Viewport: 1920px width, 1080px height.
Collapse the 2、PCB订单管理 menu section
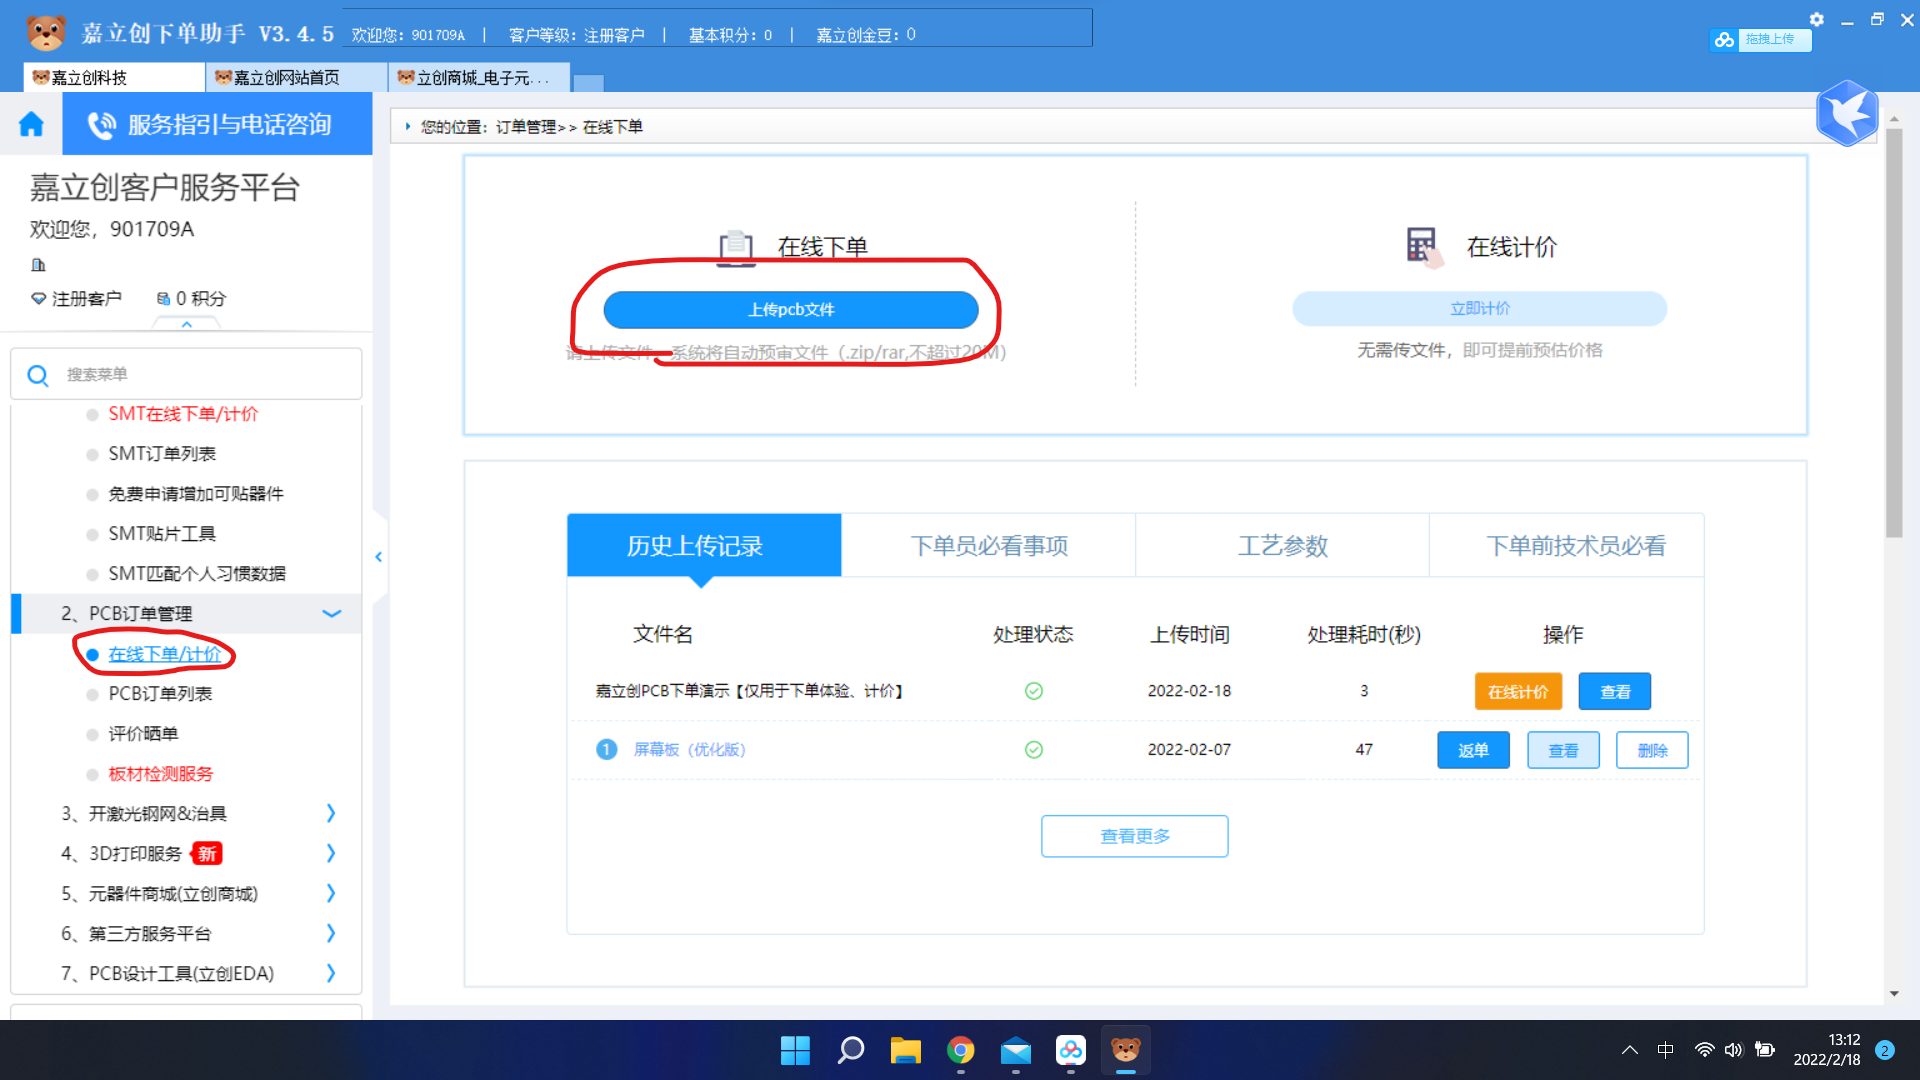click(x=332, y=613)
